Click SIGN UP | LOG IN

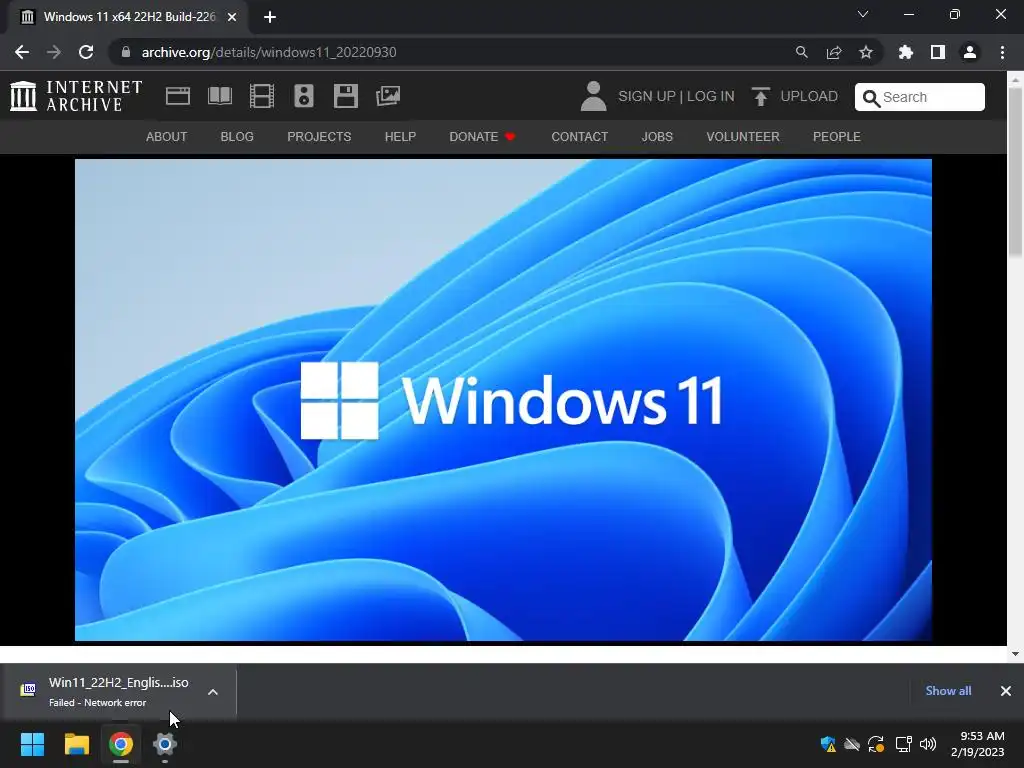click(676, 96)
